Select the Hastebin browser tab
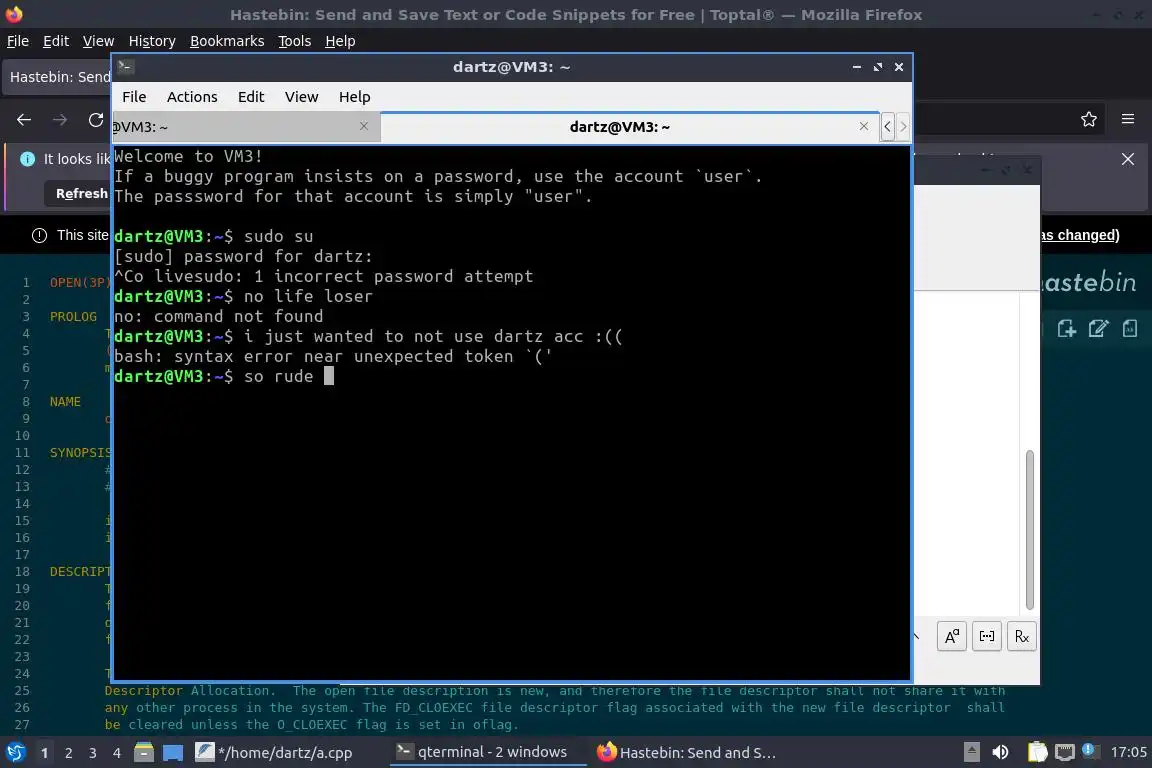Screen dimensions: 1152x768 point(57,77)
